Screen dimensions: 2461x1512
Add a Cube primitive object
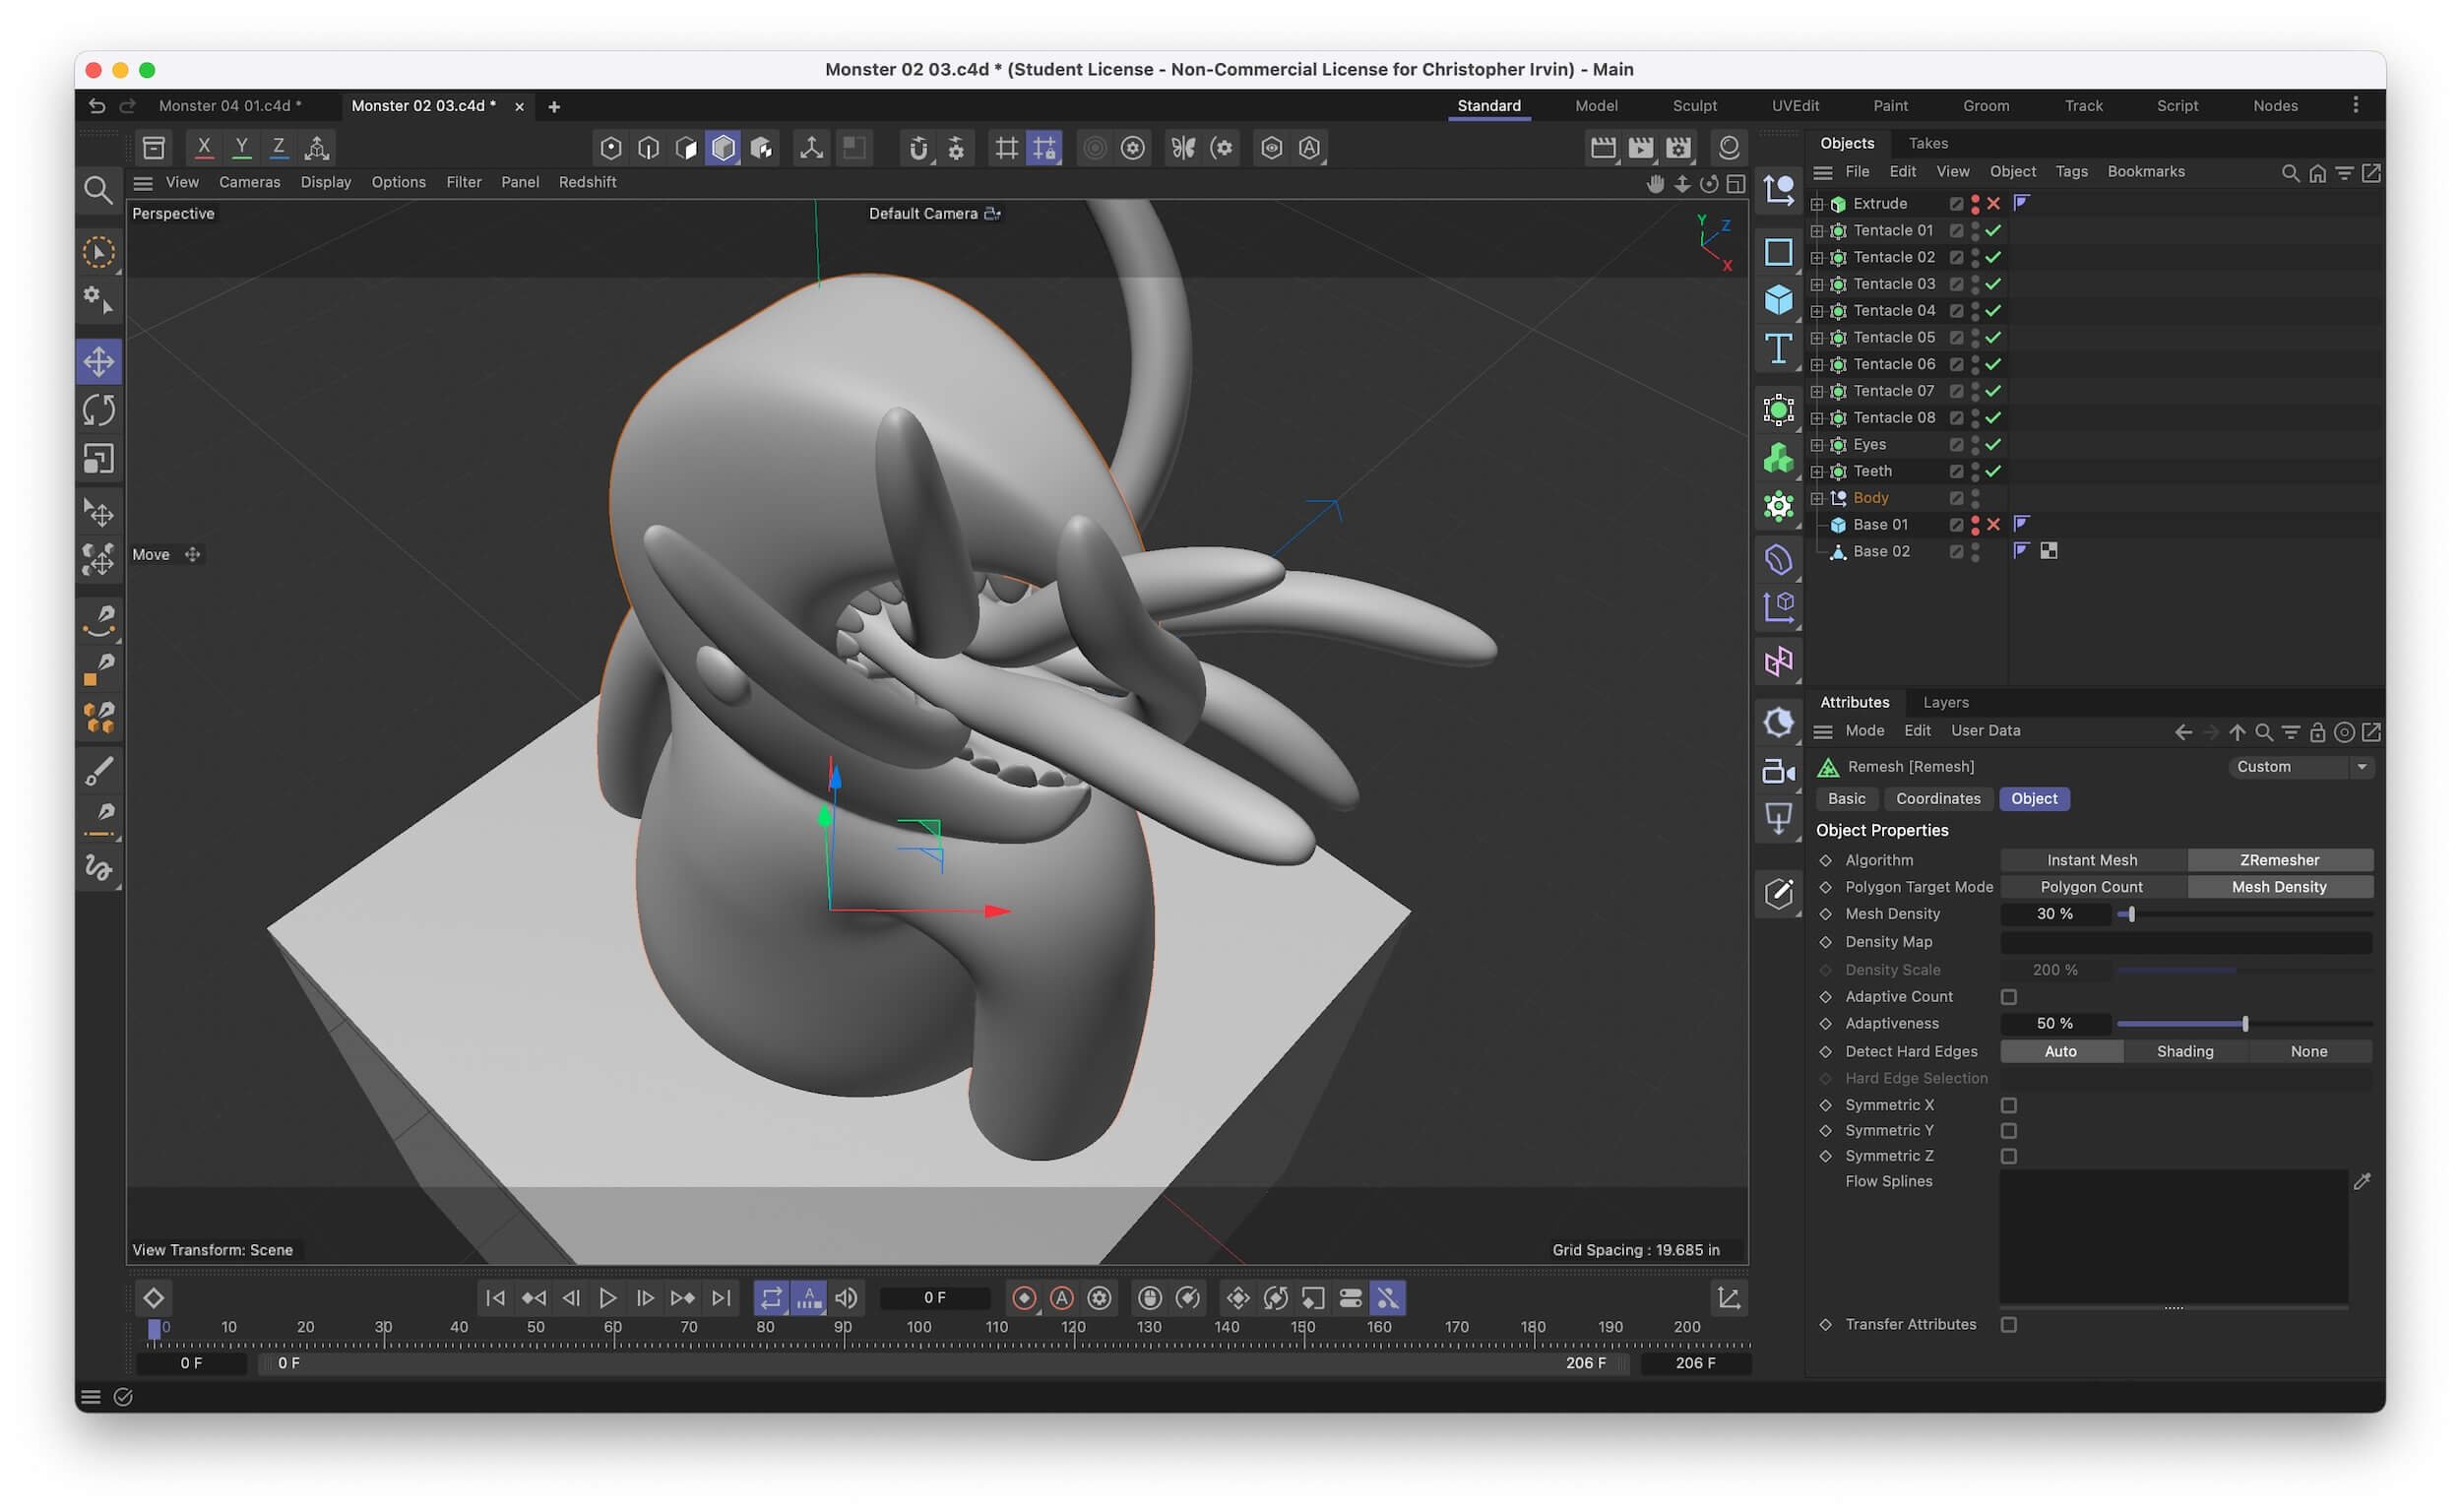pyautogui.click(x=1778, y=299)
